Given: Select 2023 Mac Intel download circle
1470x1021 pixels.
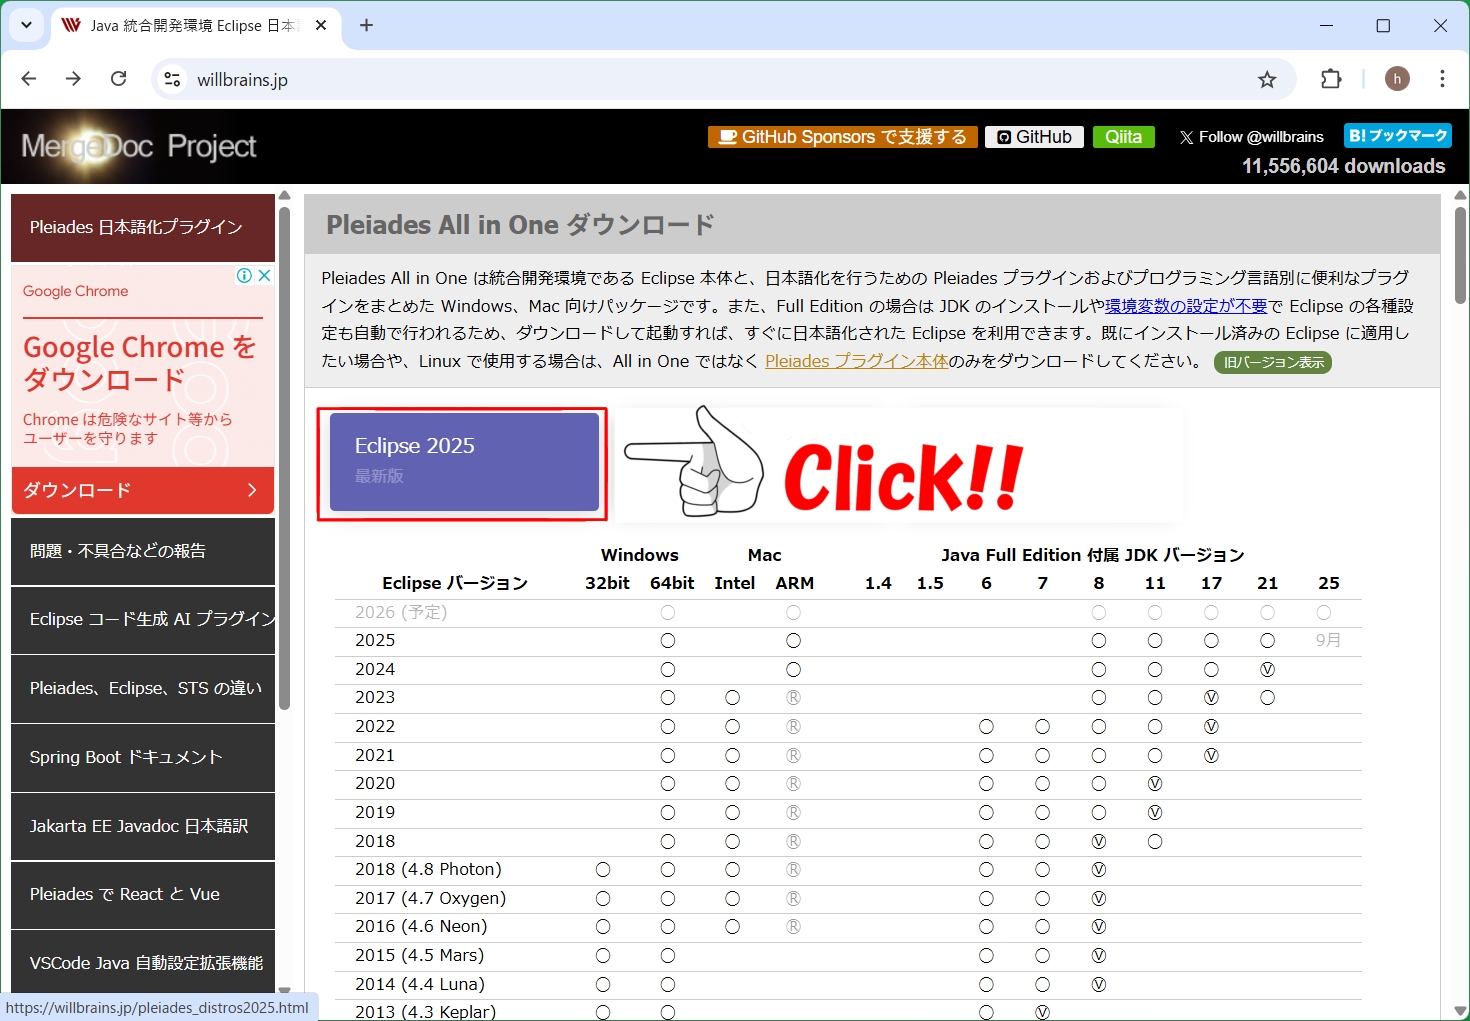Looking at the screenshot, I should tap(732, 698).
